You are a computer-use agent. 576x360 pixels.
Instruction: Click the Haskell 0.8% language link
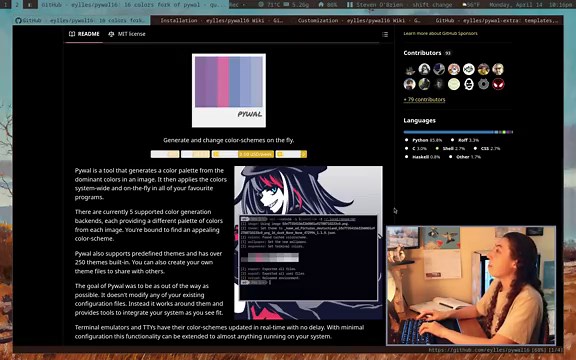click(422, 157)
